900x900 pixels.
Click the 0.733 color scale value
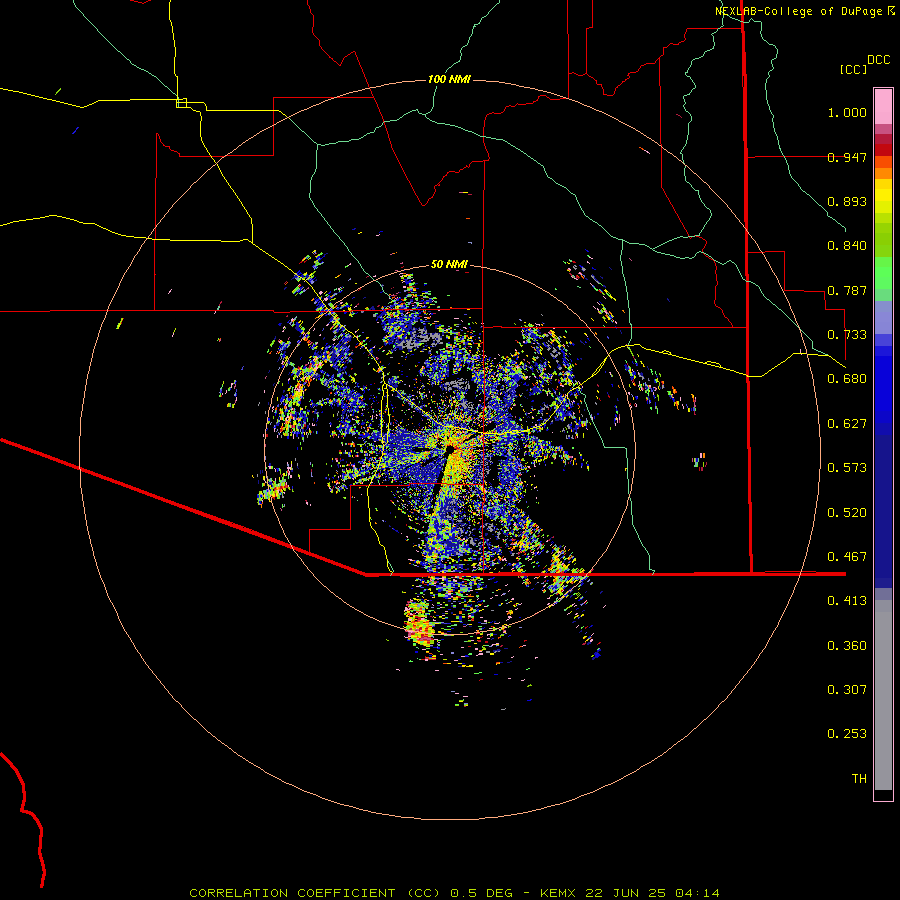coord(847,335)
